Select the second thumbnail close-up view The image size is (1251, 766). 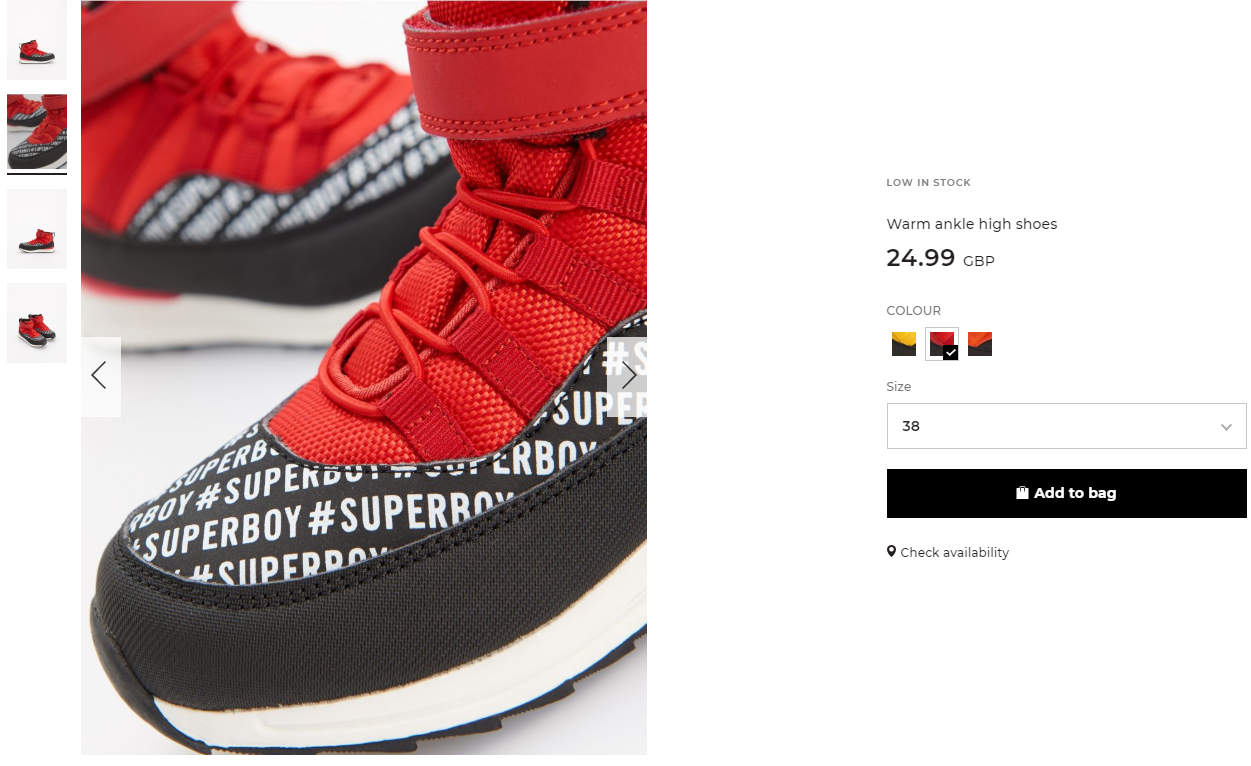pos(37,133)
